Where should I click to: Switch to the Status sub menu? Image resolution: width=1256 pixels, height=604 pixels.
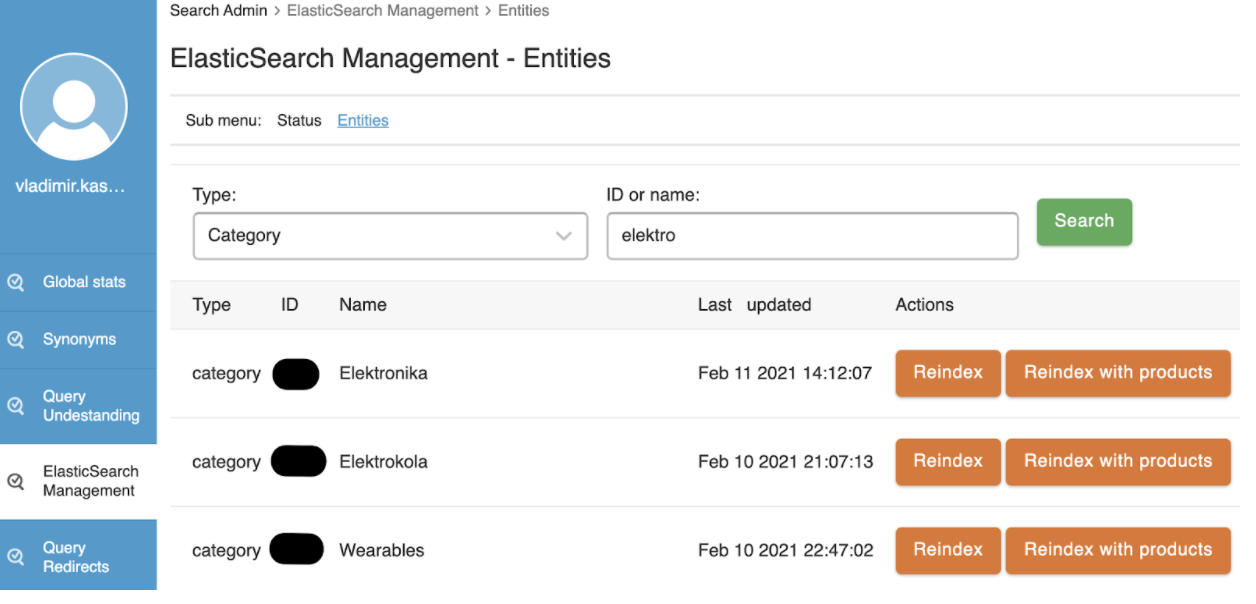[299, 121]
